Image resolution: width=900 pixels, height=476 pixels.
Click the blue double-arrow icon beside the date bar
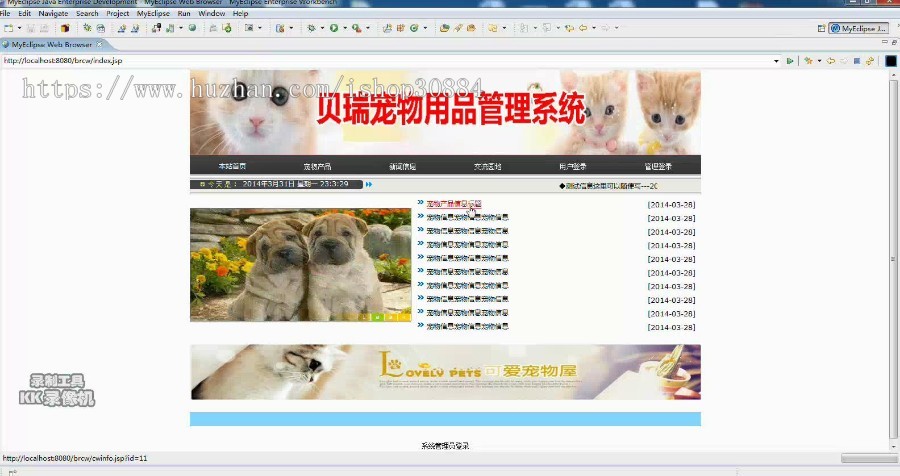click(x=369, y=184)
